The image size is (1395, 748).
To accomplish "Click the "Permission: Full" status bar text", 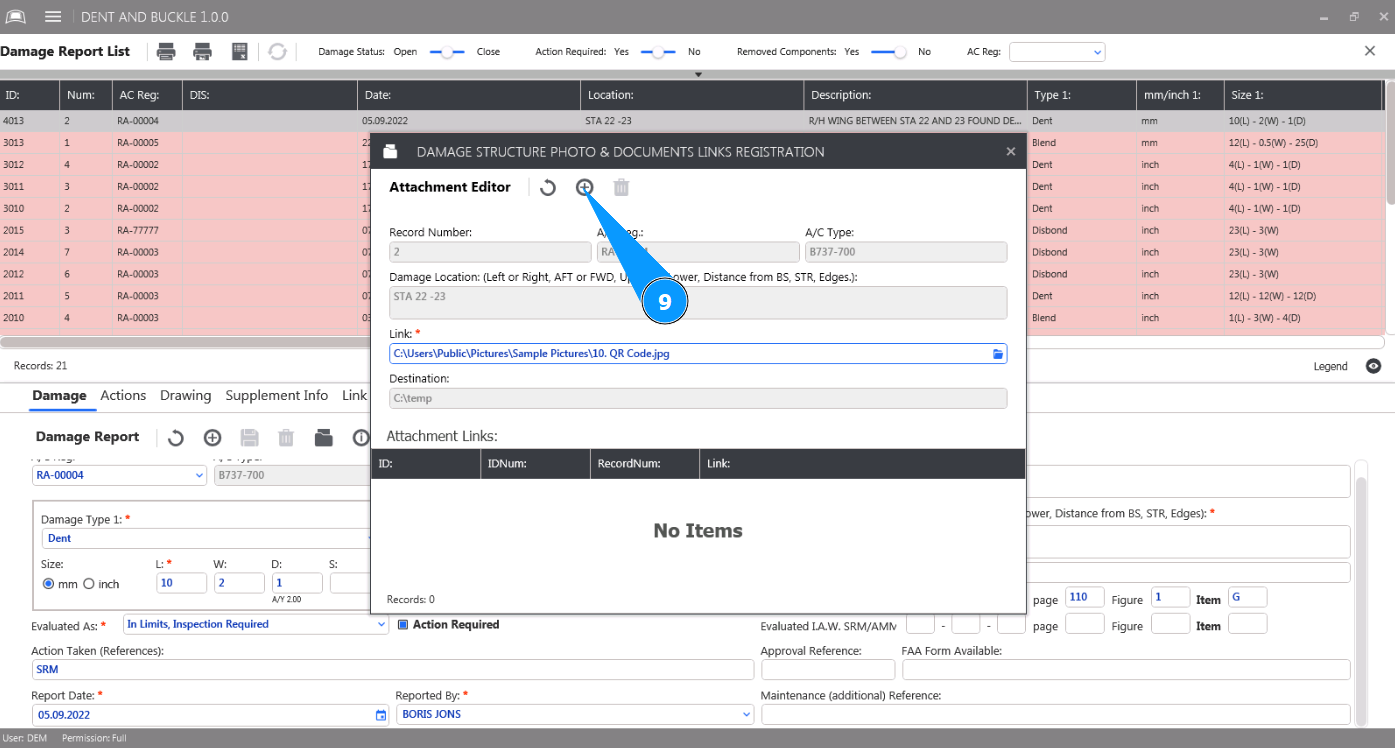I will [x=94, y=739].
